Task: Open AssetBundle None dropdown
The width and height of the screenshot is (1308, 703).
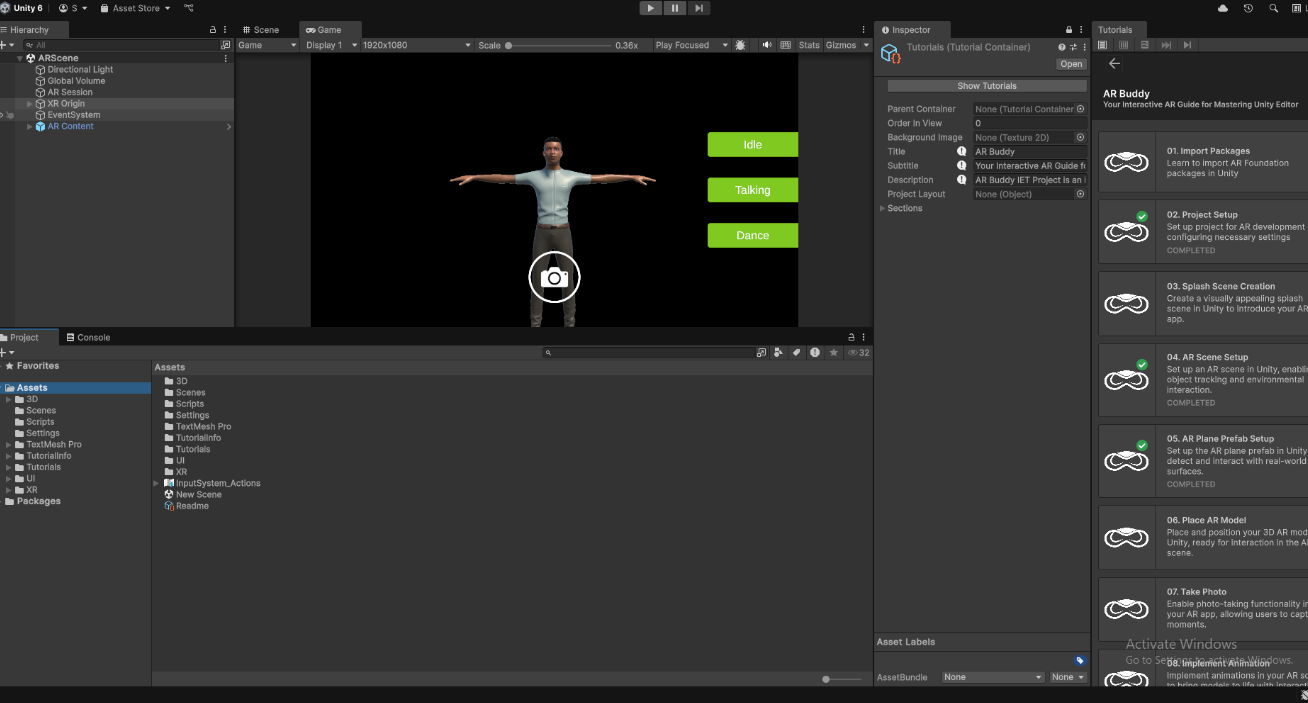Action: tap(993, 677)
